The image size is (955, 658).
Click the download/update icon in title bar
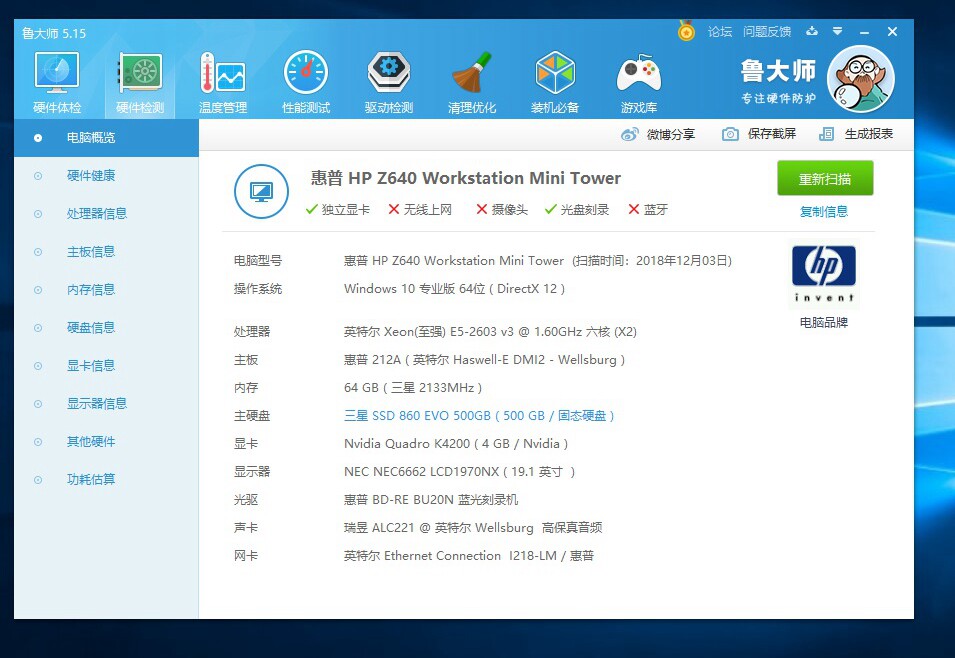click(812, 31)
